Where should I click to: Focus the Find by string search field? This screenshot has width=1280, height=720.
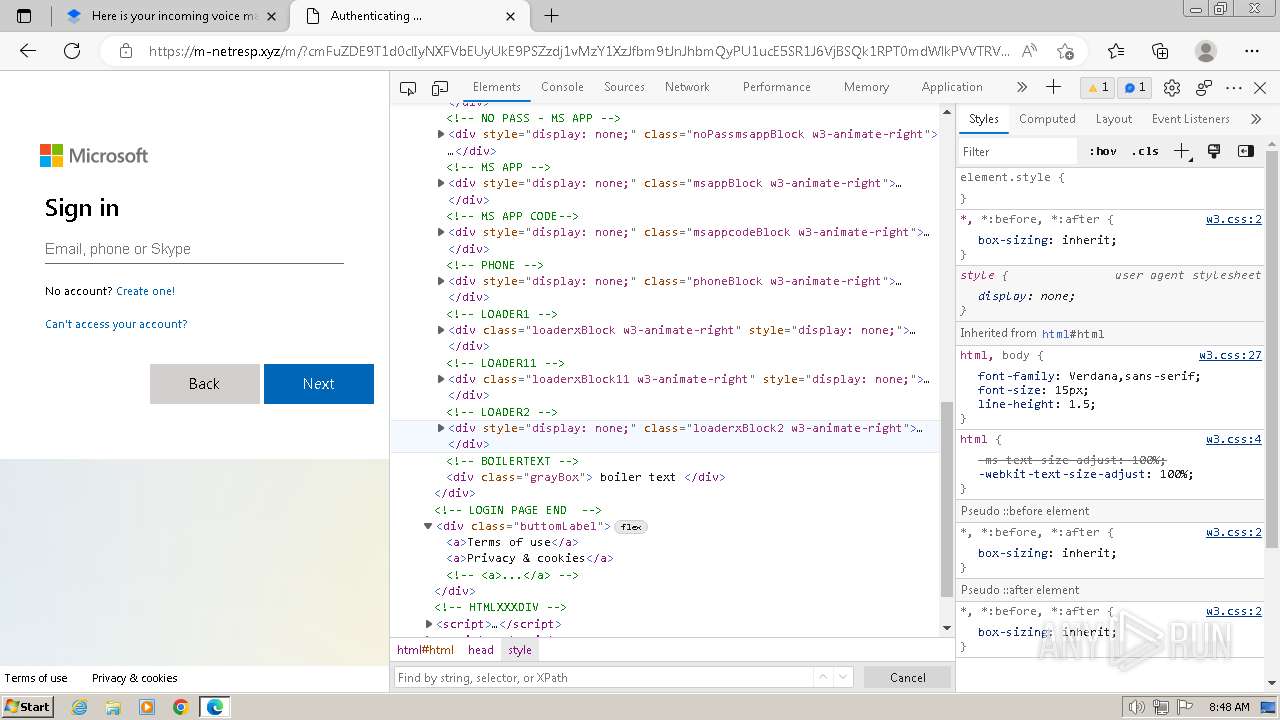pos(603,677)
